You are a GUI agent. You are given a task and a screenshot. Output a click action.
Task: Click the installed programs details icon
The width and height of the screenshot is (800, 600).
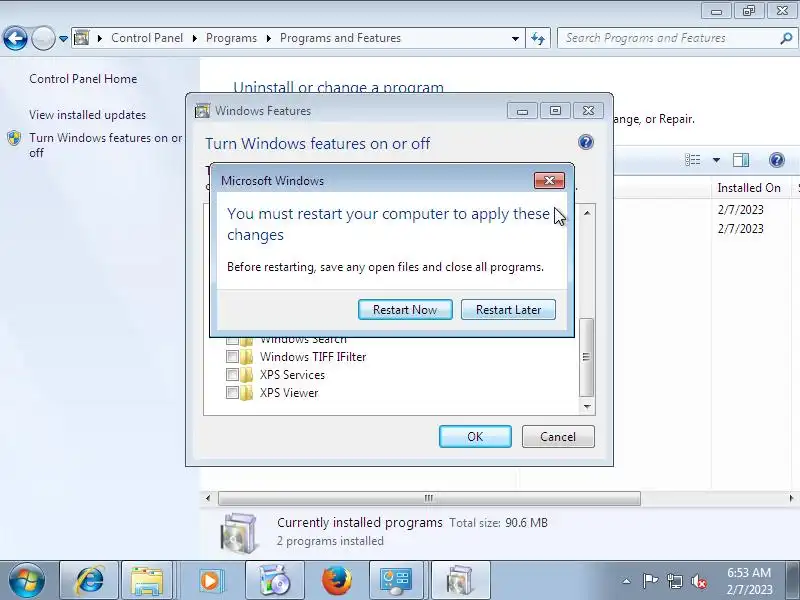click(x=239, y=533)
